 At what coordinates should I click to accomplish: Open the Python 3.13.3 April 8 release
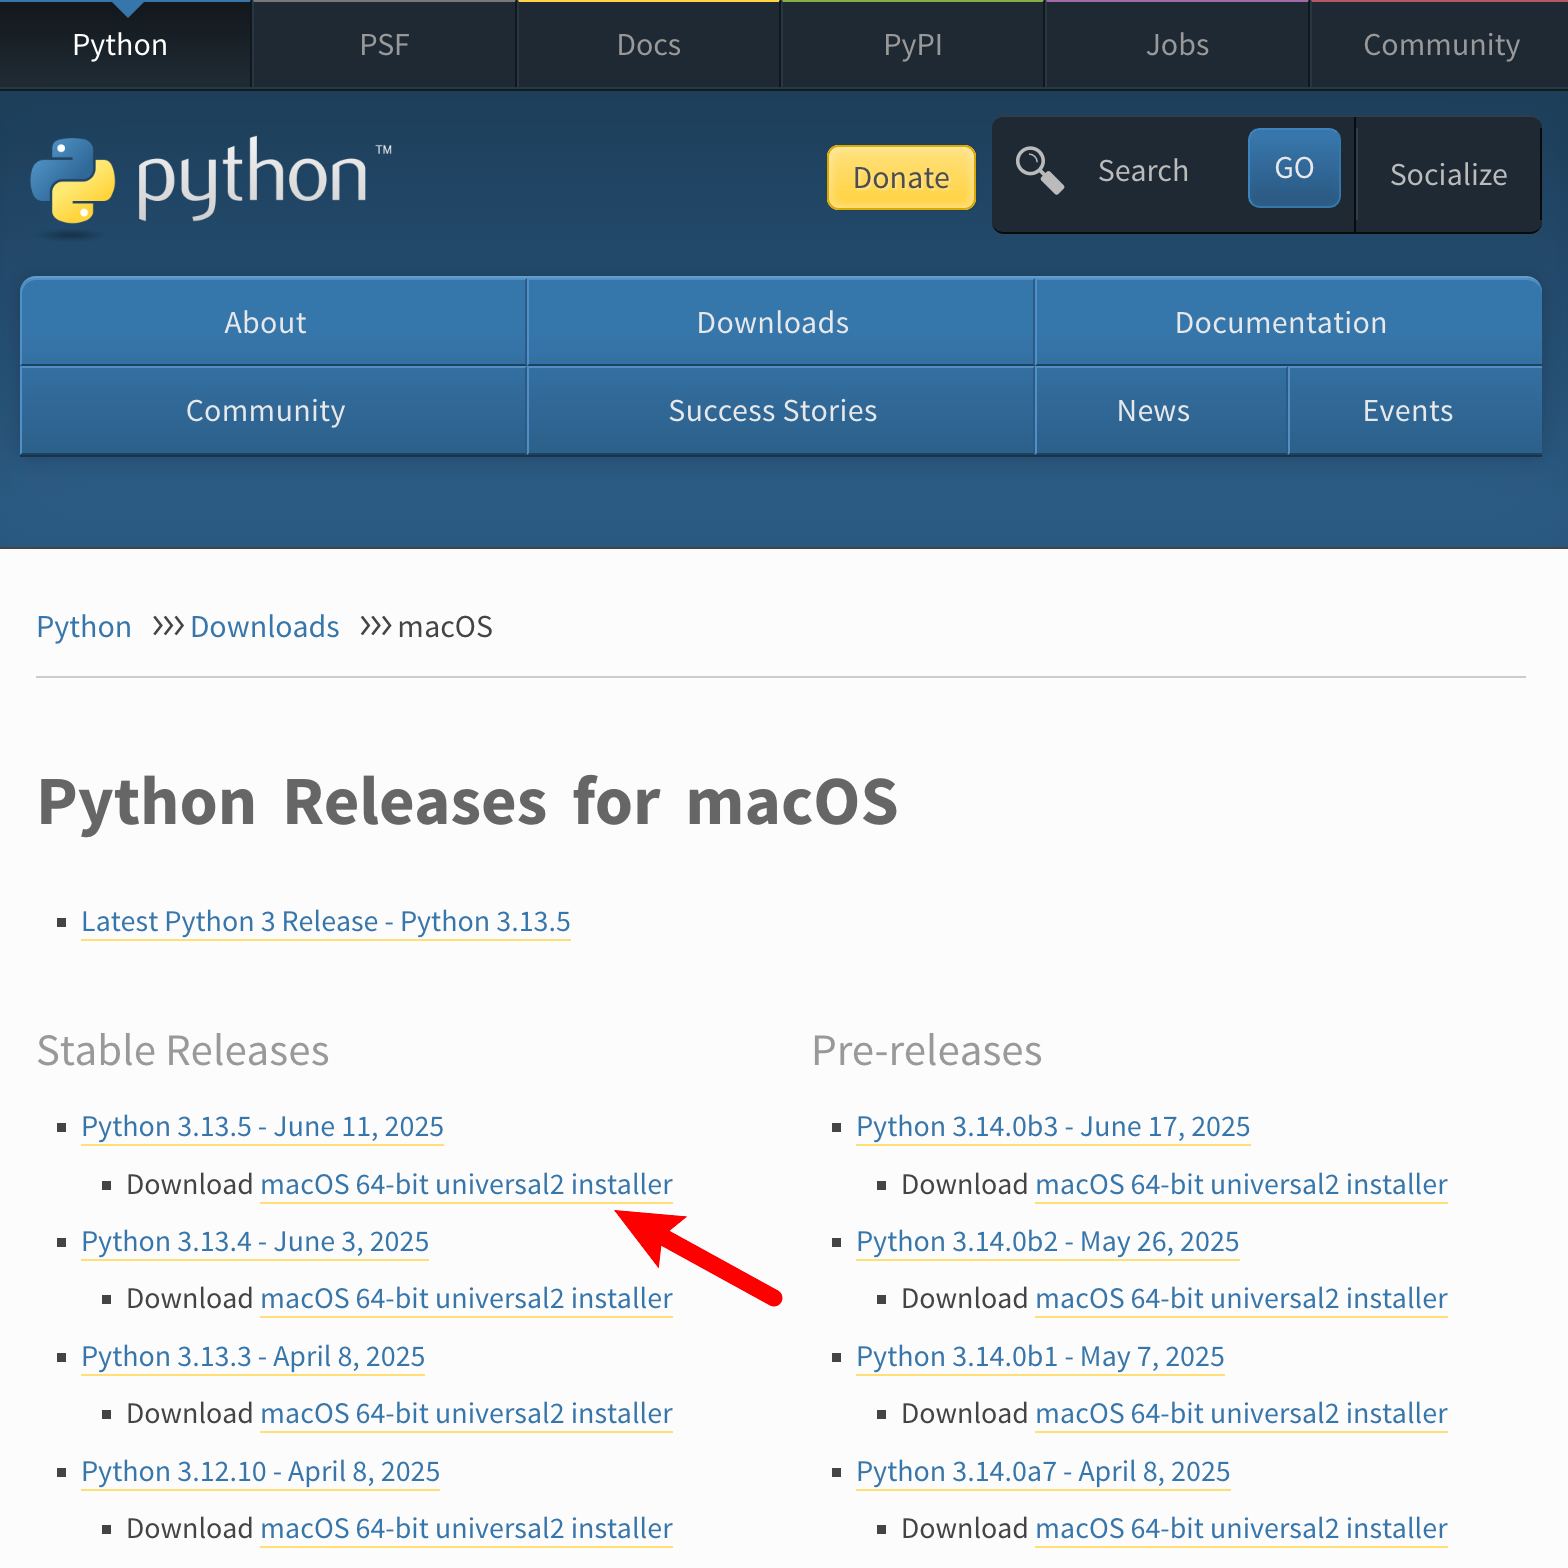point(253,1356)
